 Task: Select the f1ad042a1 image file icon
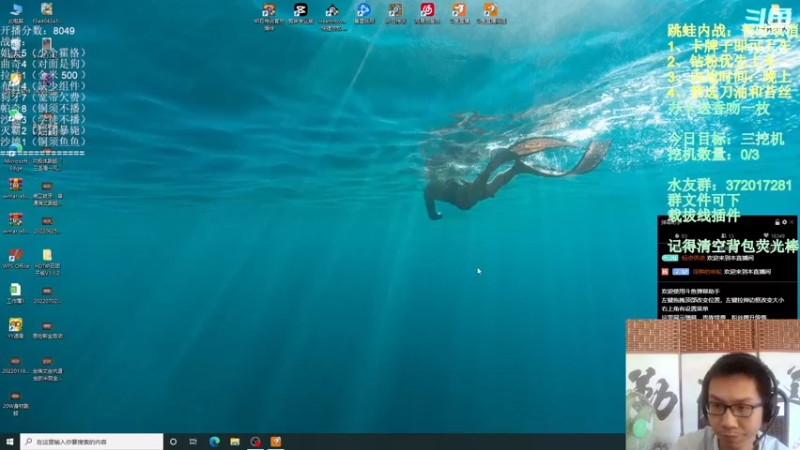coord(47,13)
